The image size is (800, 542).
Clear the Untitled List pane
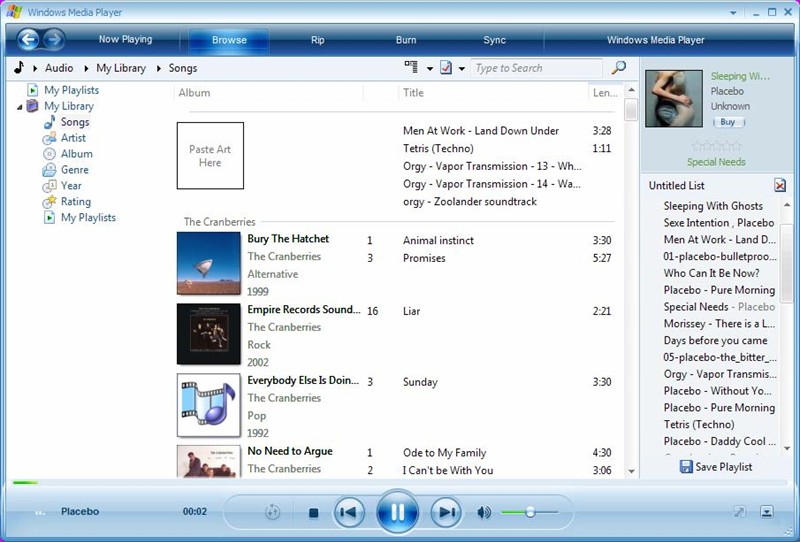pyautogui.click(x=780, y=186)
